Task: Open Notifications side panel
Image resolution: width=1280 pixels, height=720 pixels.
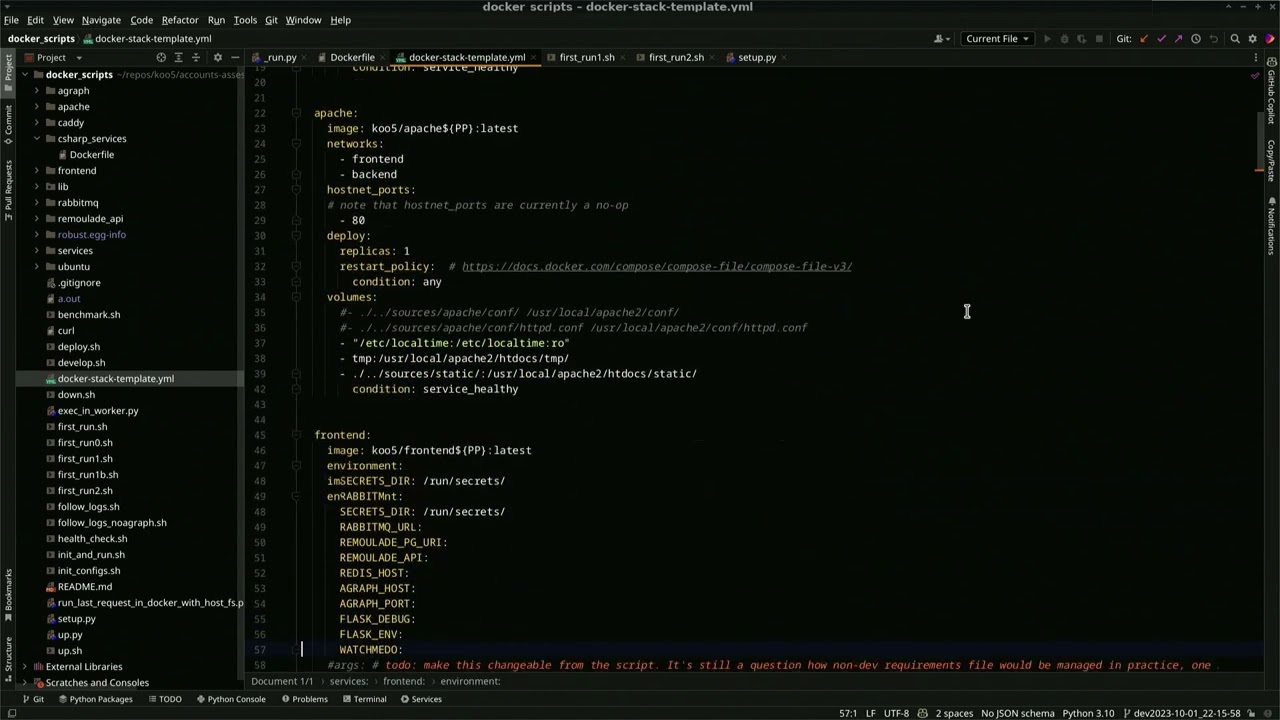Action: click(x=1271, y=226)
